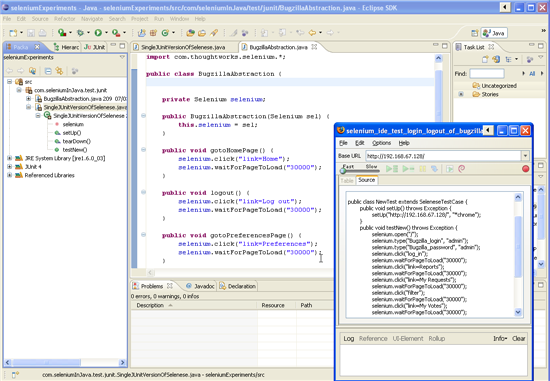
Task: Click the Step icon in Selenium IDE
Action: (x=434, y=169)
